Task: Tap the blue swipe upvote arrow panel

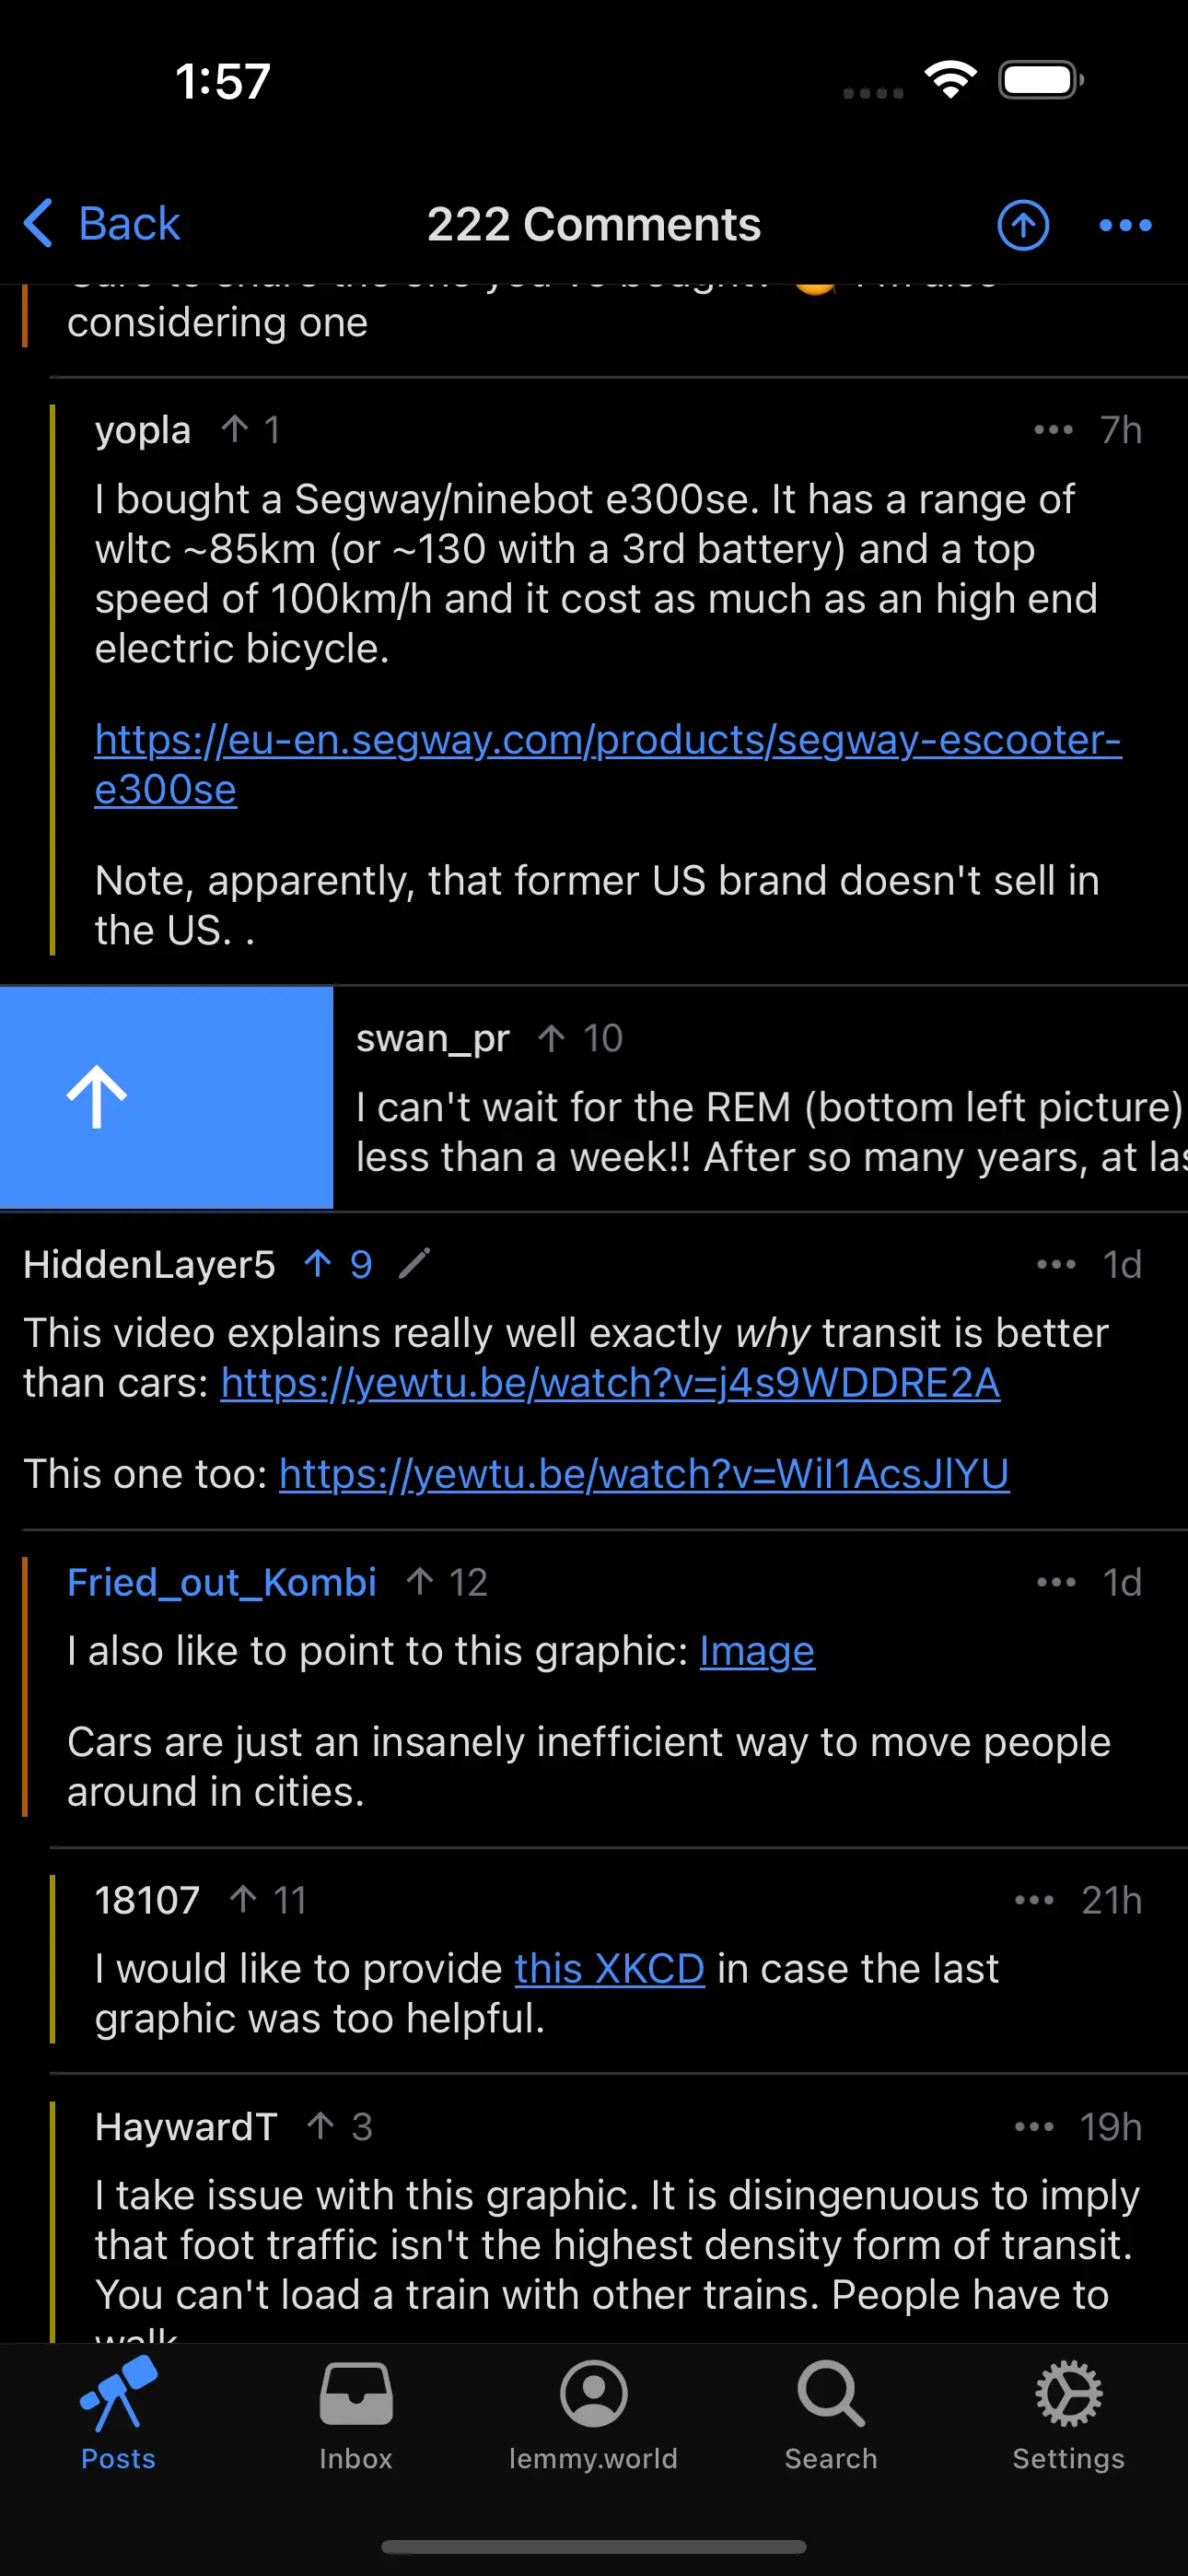Action: (x=166, y=1097)
